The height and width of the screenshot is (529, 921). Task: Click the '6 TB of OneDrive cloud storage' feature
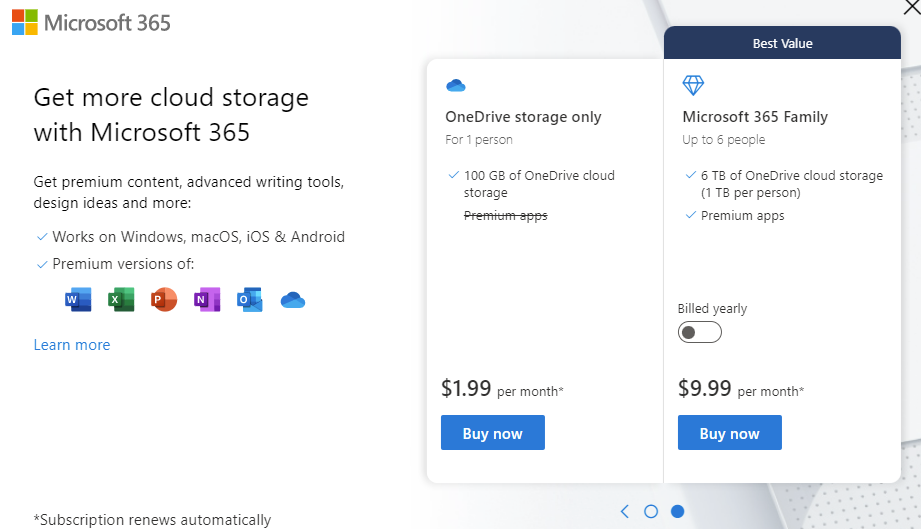point(792,184)
